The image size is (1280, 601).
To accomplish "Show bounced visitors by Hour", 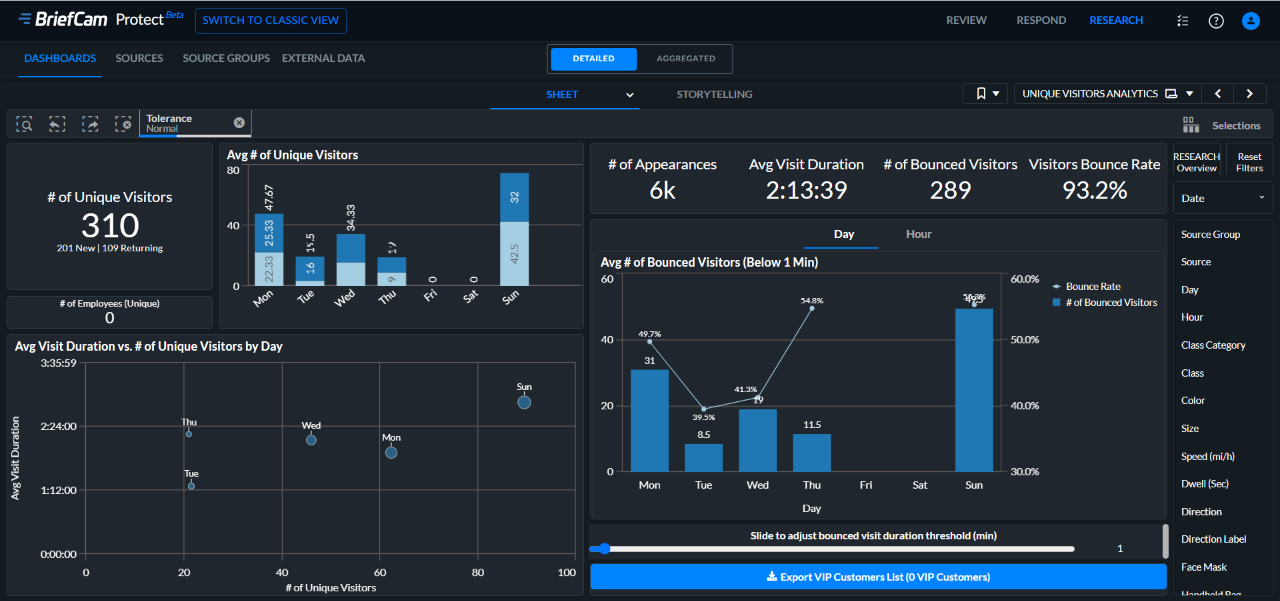I will pos(918,234).
